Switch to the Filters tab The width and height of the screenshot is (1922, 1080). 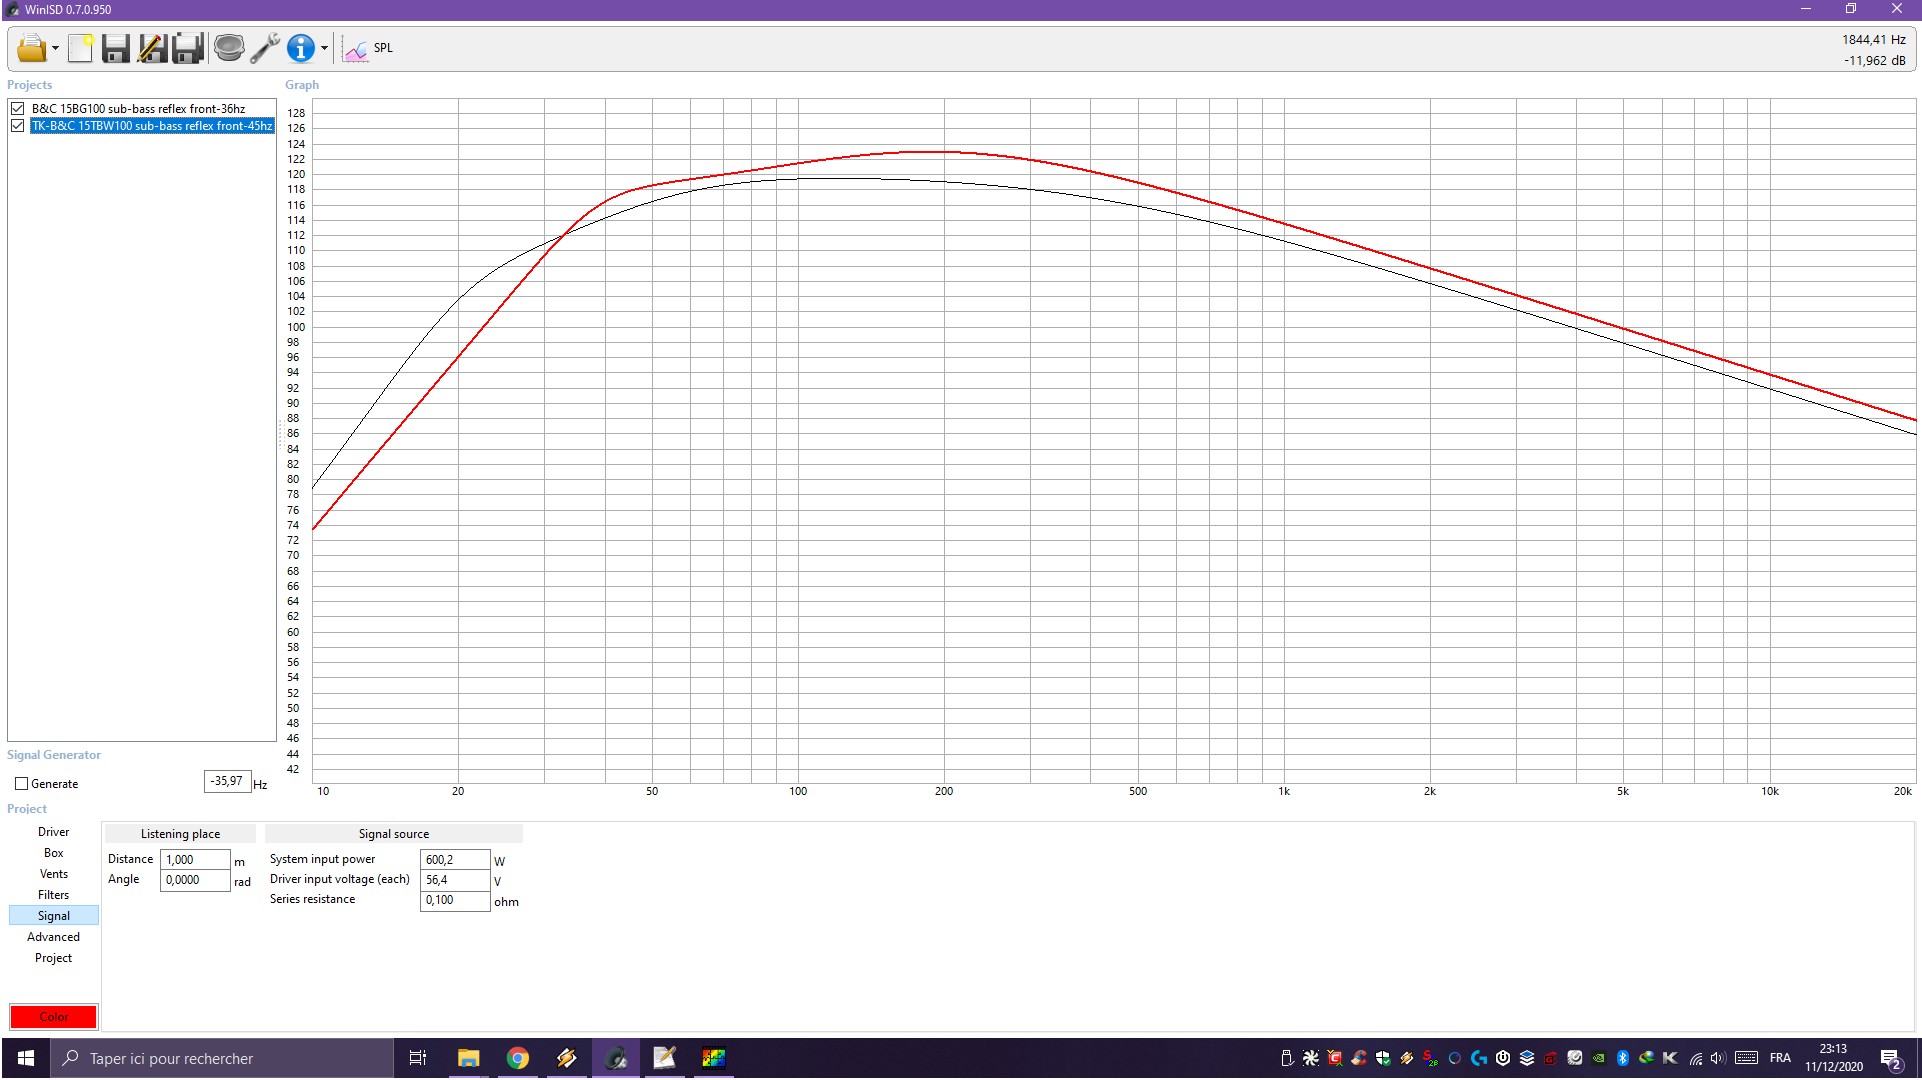pos(54,895)
